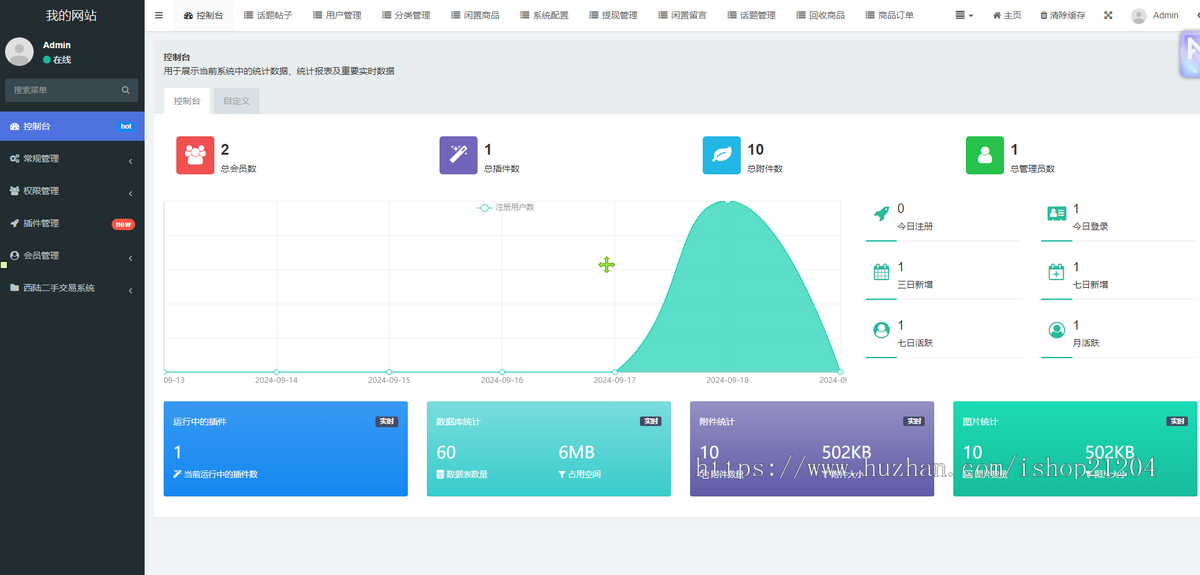
Task: Toggle the sidebar hamburger menu icon
Action: (x=159, y=15)
